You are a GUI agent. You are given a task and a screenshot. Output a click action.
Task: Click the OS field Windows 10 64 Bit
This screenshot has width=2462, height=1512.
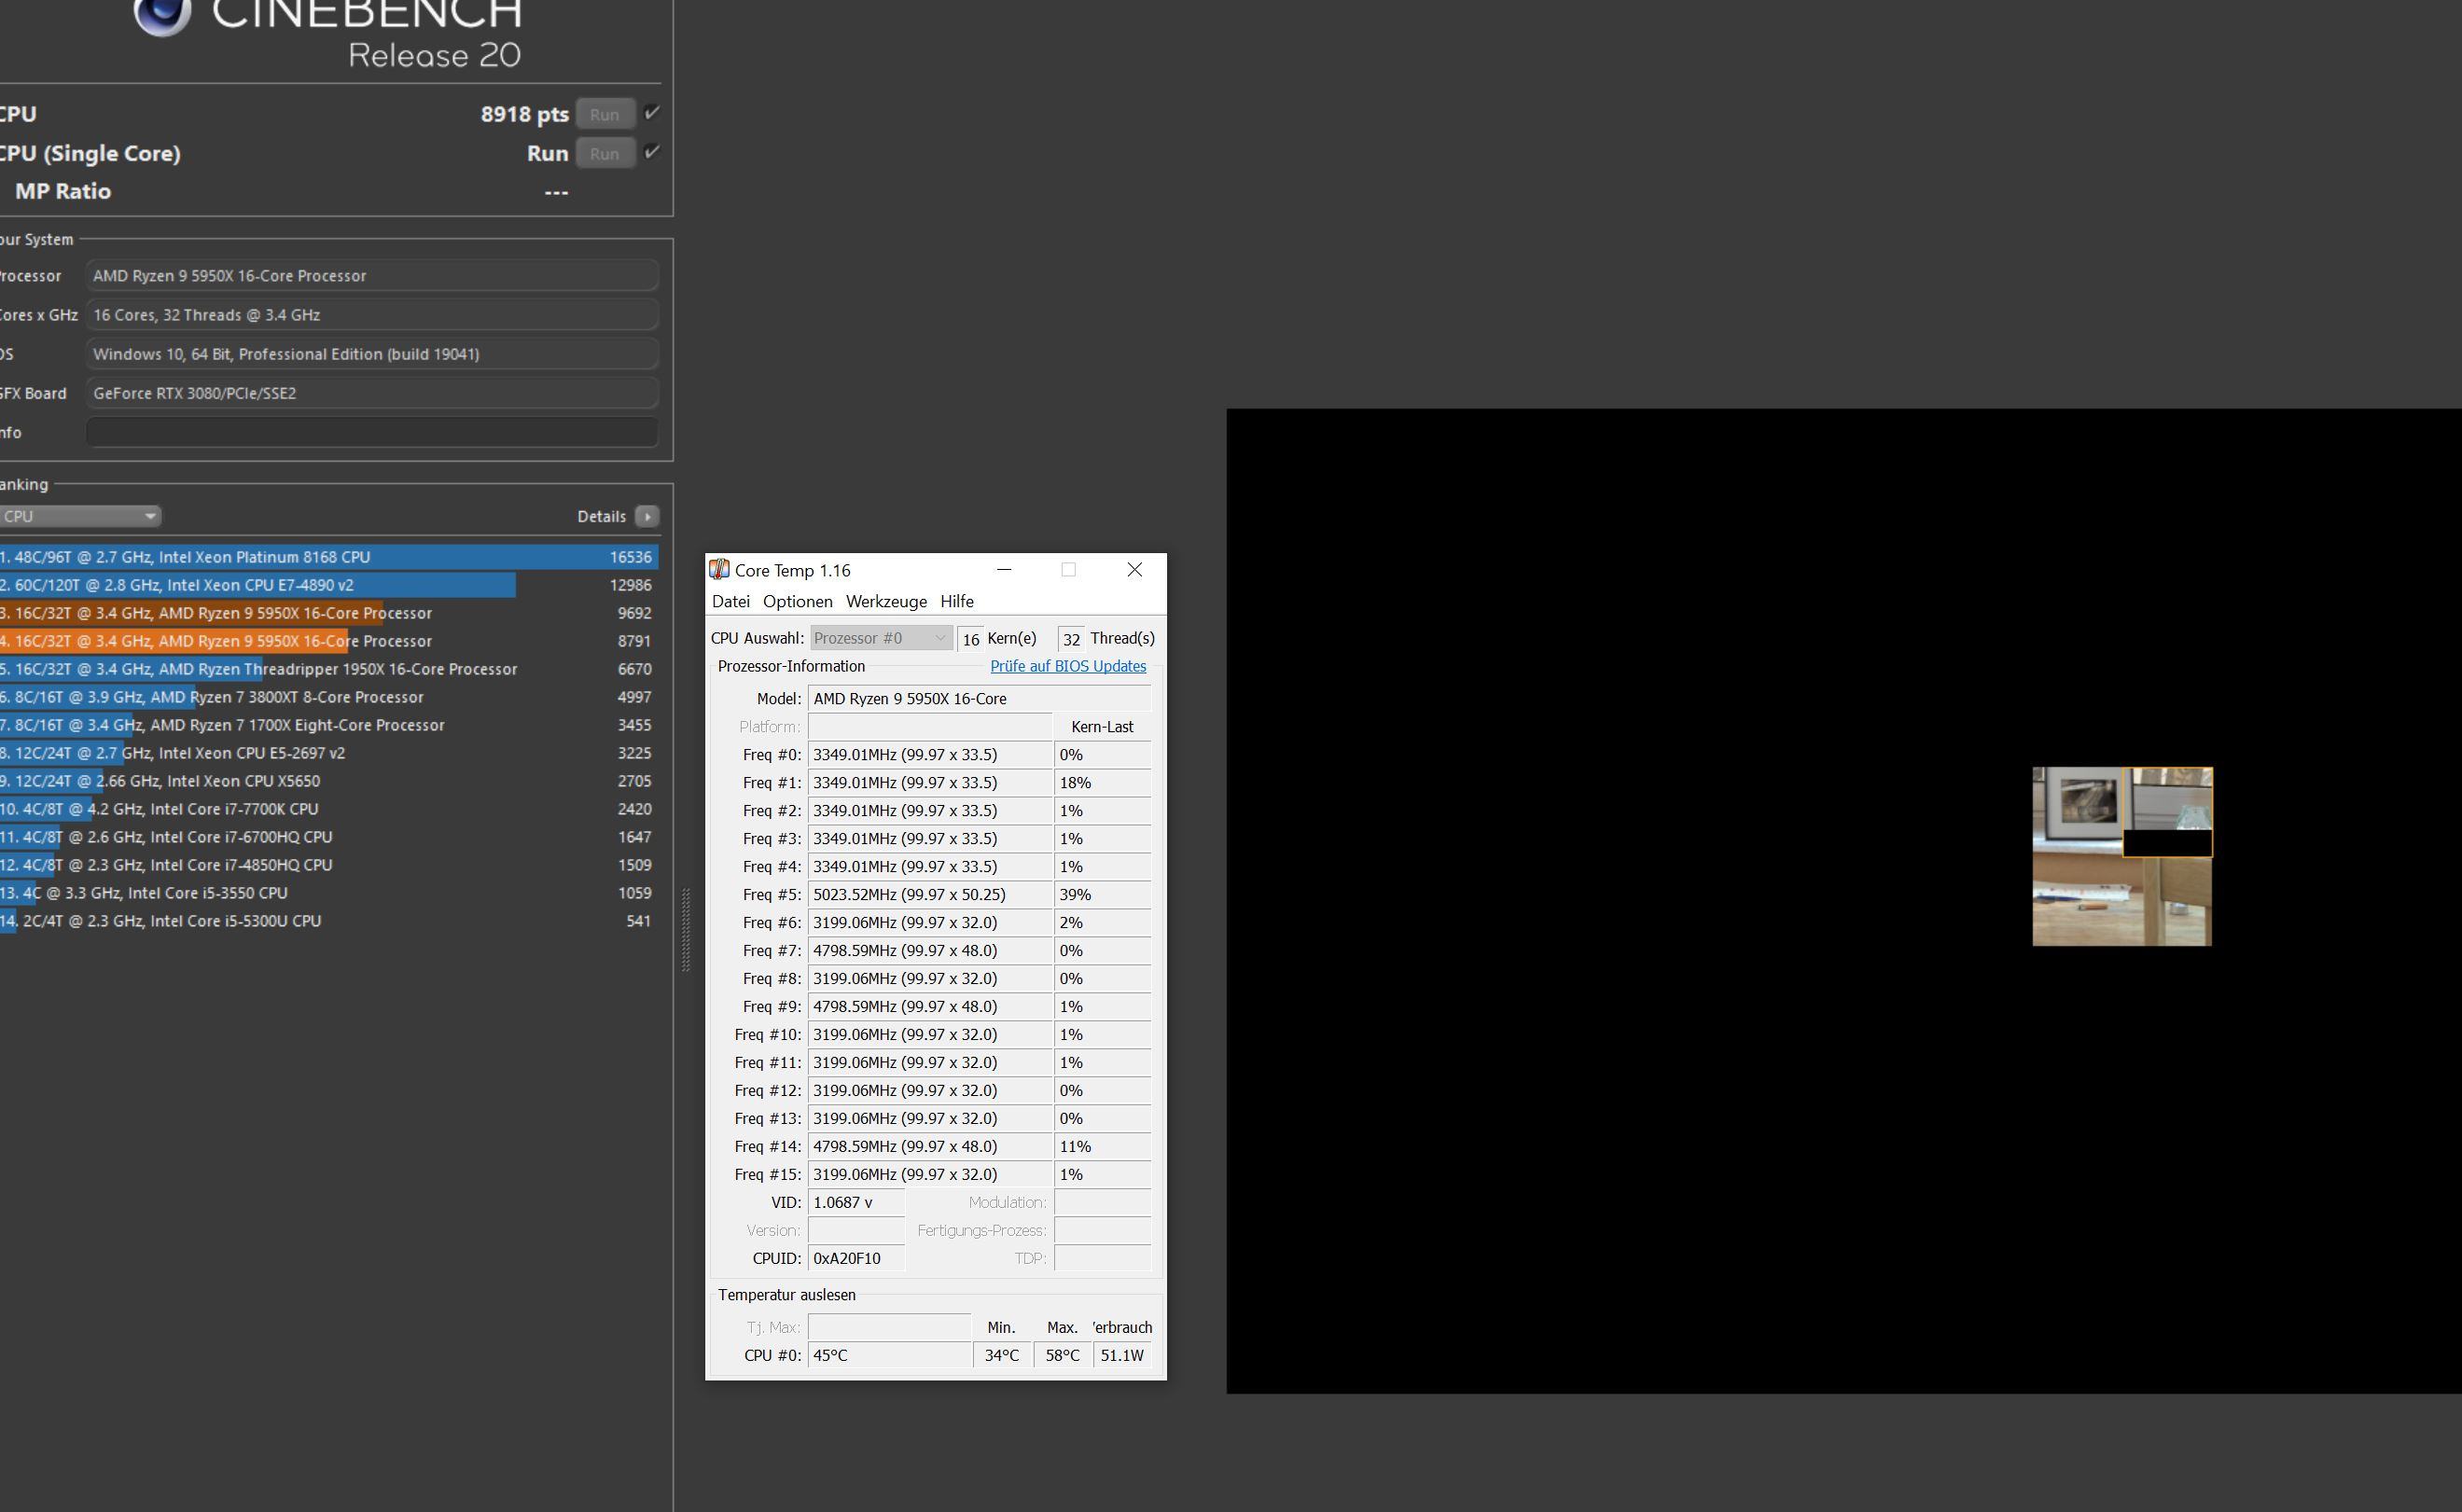point(372,354)
